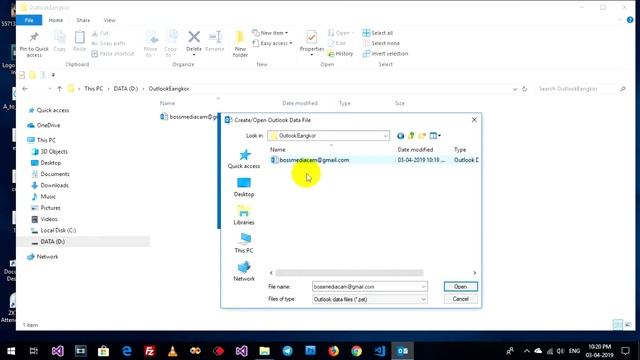Click This PC in the address bar
640x360 pixels.
tap(93, 89)
